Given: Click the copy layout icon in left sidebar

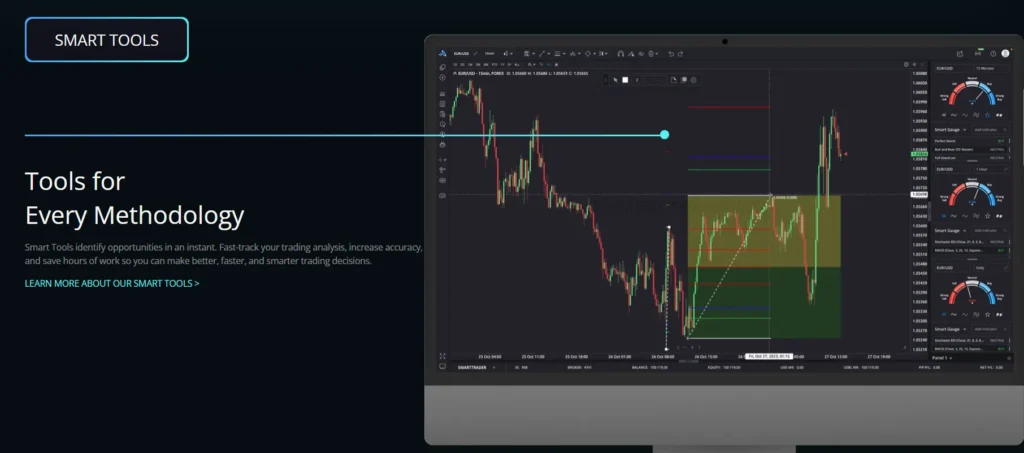Looking at the screenshot, I should point(443,67).
